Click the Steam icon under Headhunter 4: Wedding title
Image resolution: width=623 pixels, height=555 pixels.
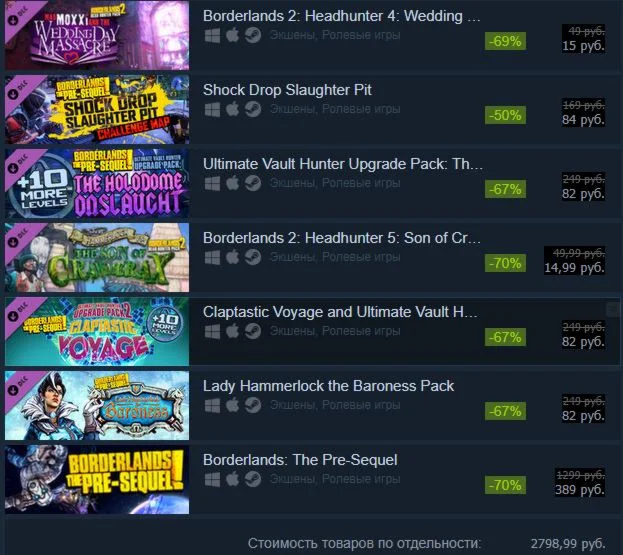(253, 35)
